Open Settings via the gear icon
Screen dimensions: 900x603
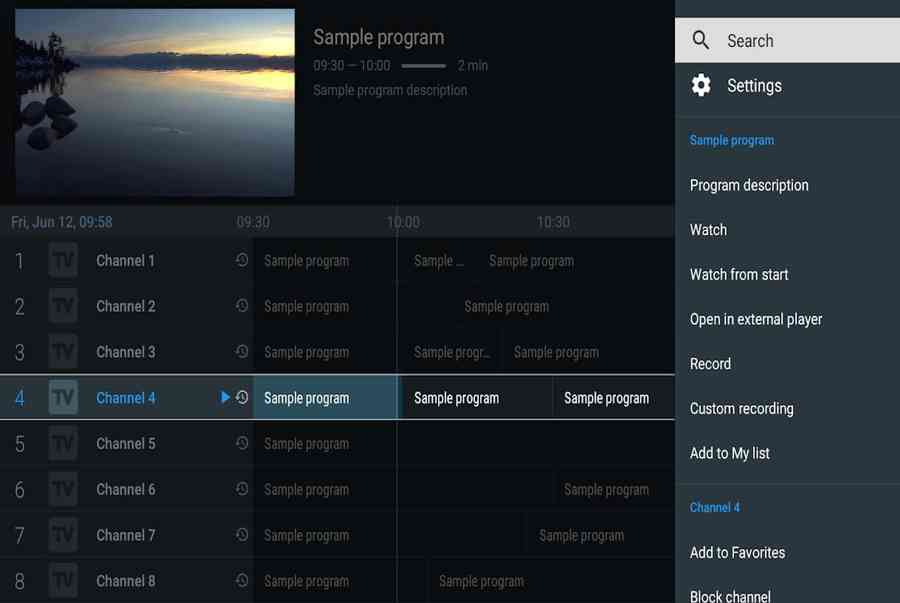pos(701,85)
